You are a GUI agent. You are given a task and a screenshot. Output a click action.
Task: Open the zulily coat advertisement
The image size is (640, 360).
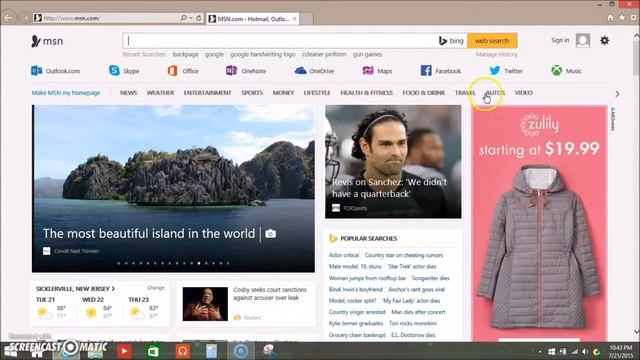pos(539,223)
